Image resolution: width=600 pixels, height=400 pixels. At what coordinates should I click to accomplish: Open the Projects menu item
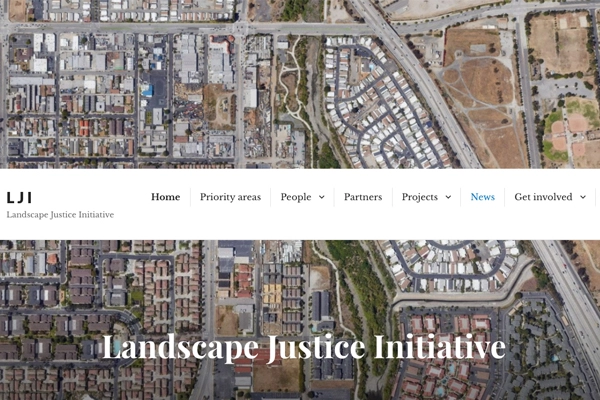click(x=420, y=197)
